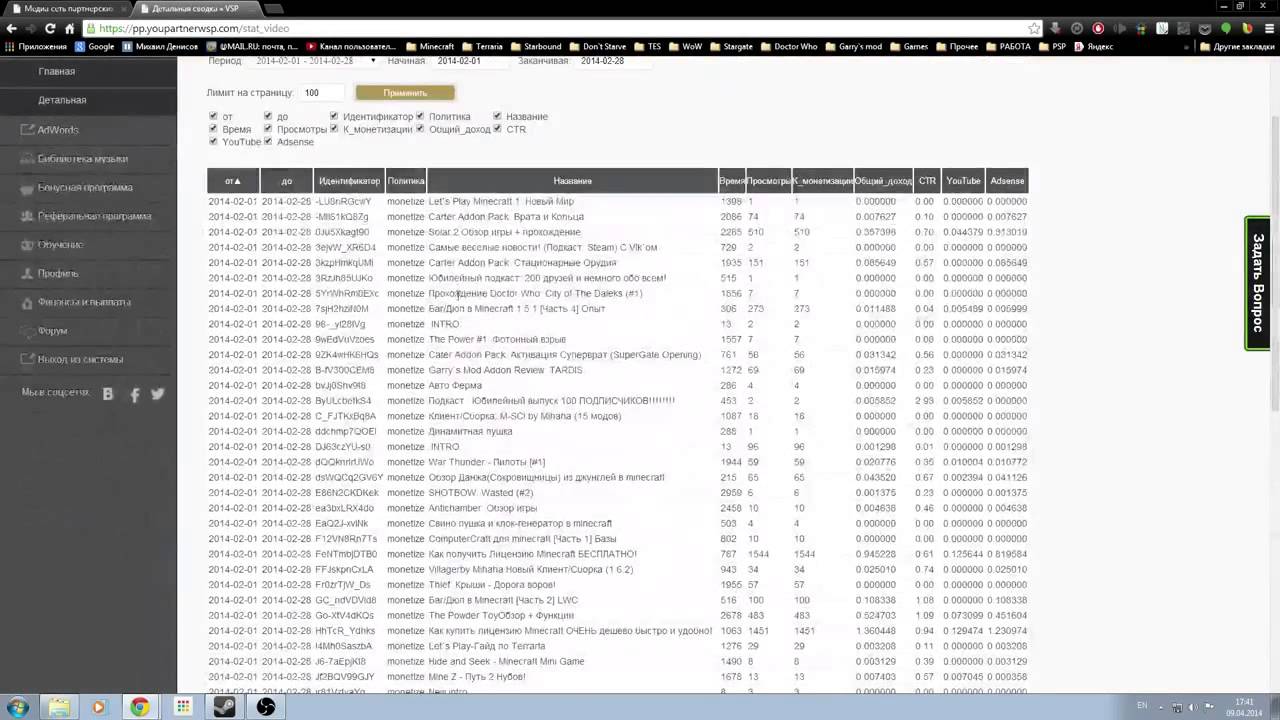This screenshot has height=720, width=1280.
Task: Toggle 'Политика' column checkbox
Action: click(420, 116)
